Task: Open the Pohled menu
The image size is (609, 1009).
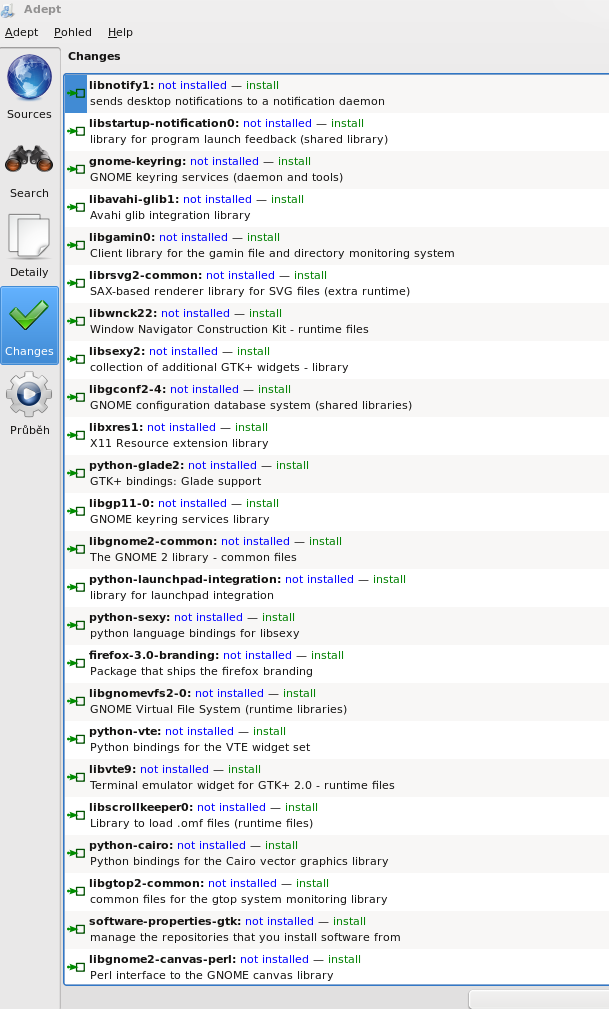Action: coord(73,32)
